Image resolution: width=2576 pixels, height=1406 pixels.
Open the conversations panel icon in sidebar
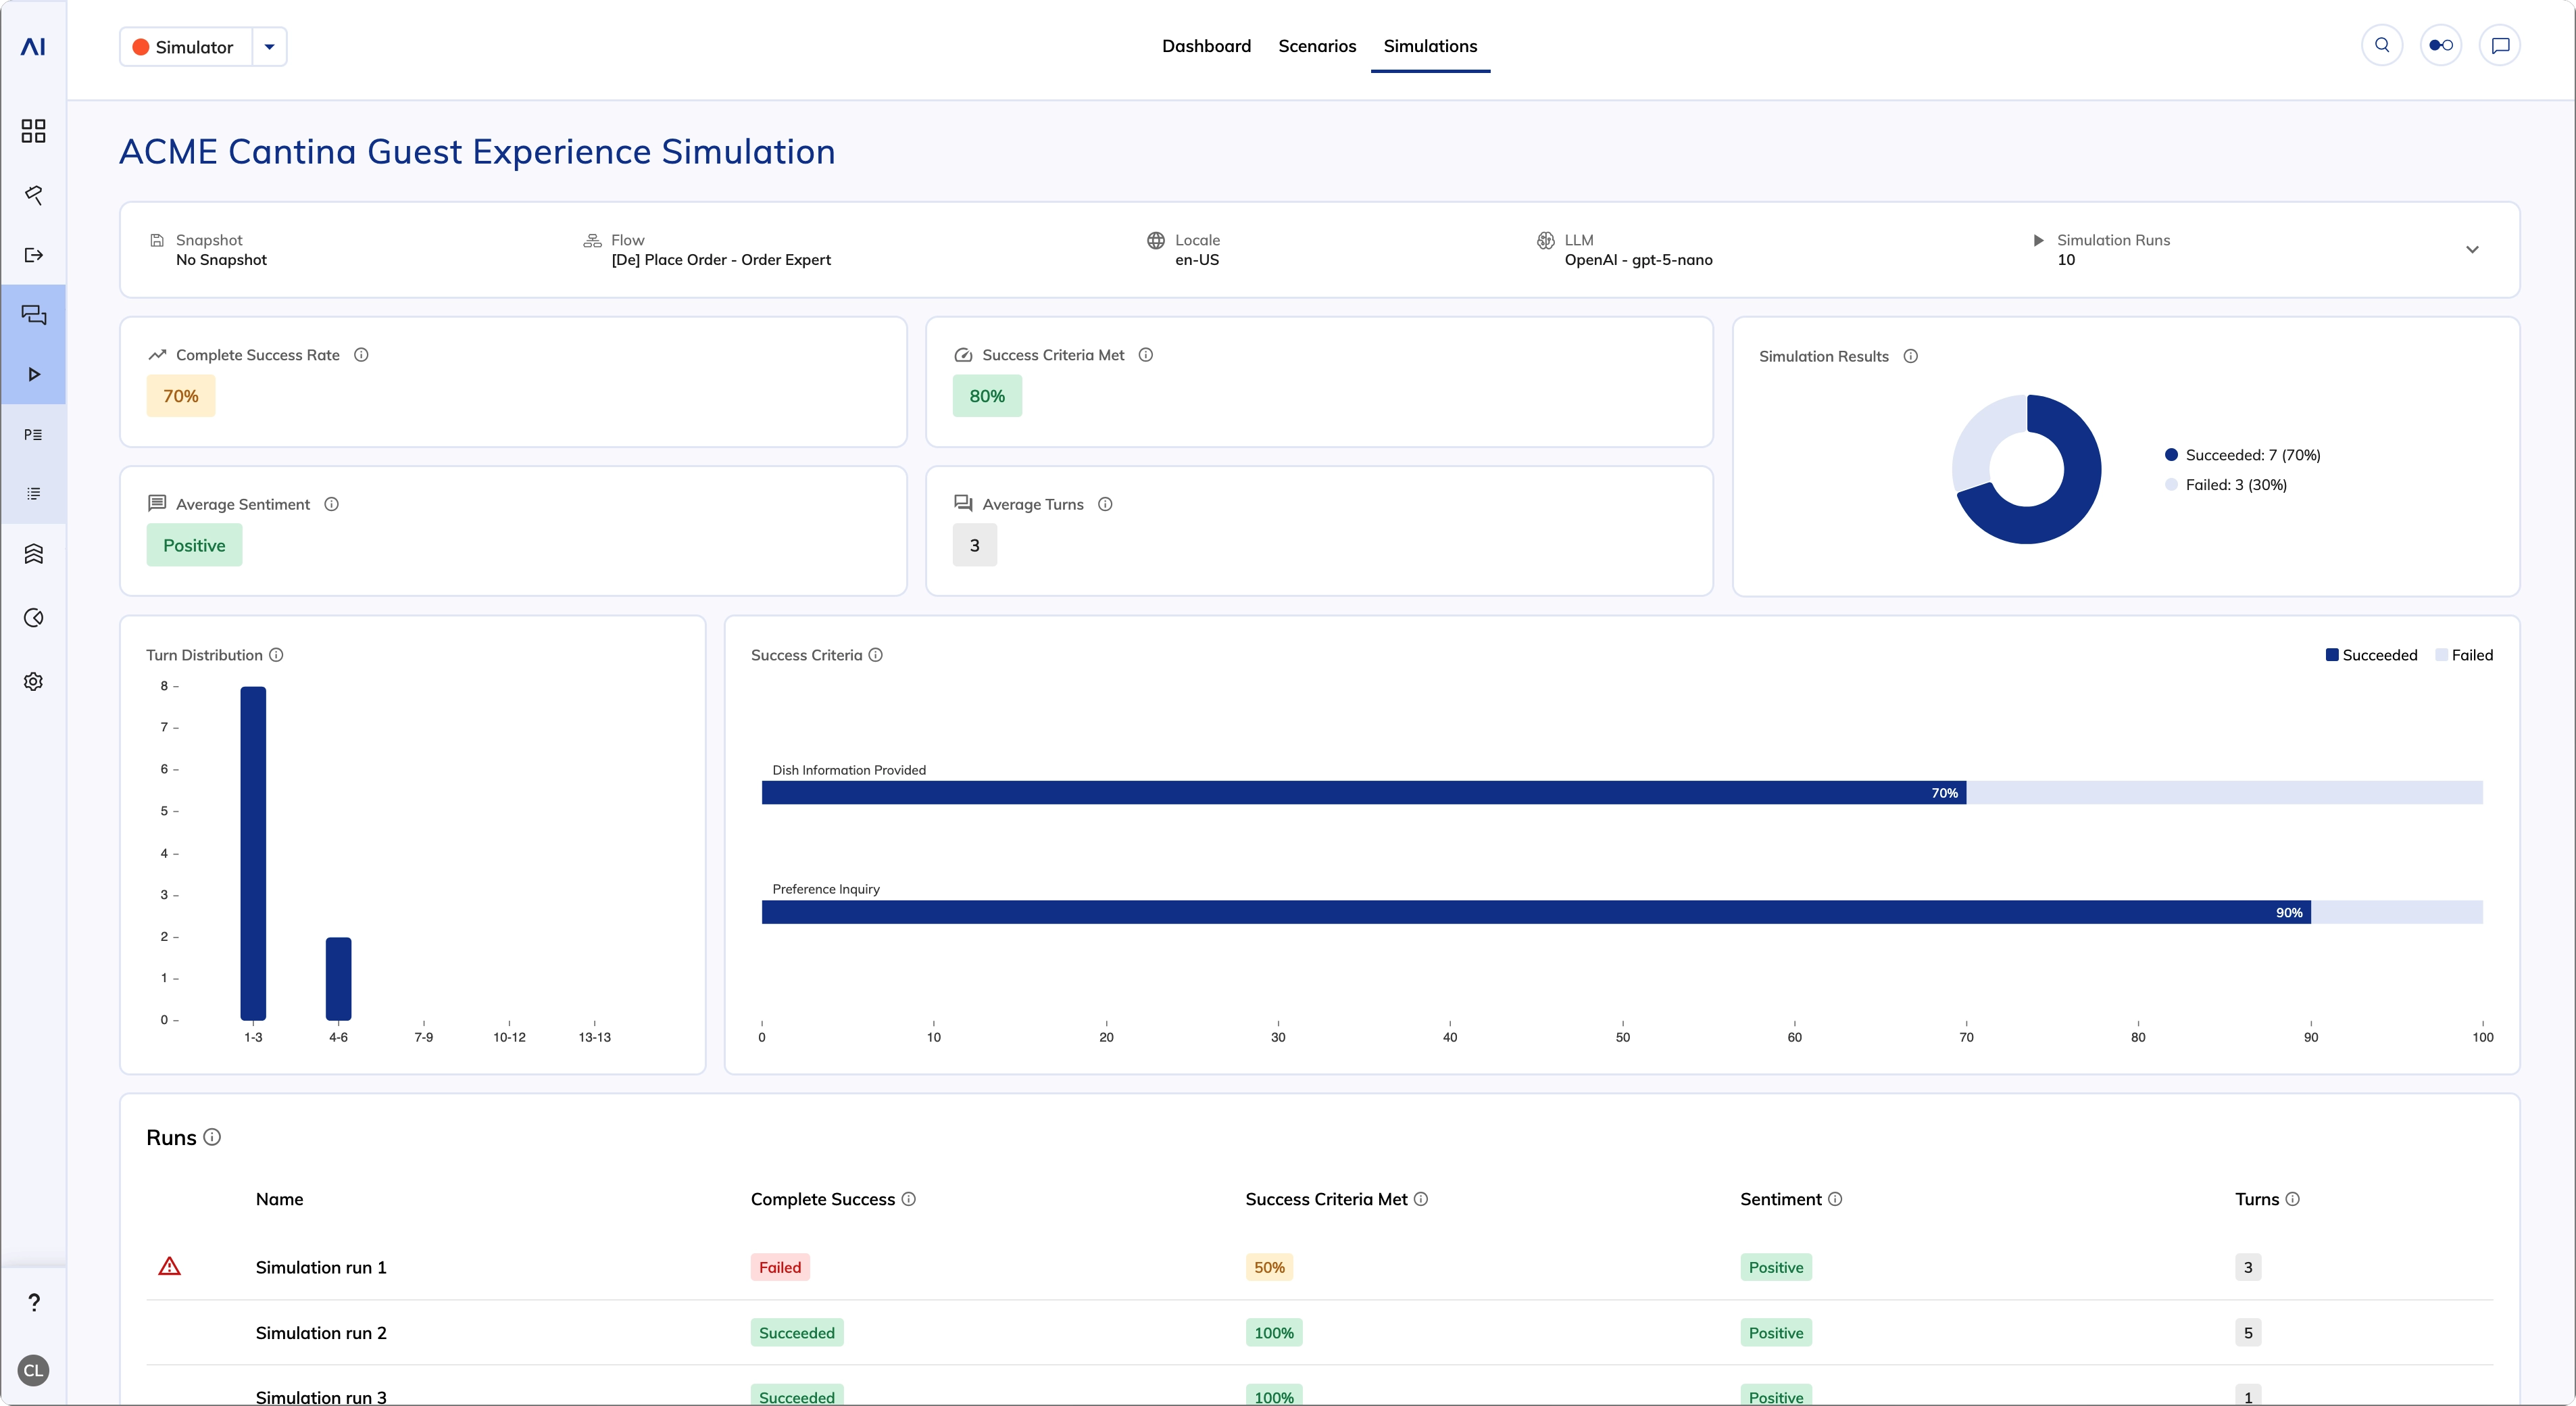point(33,315)
